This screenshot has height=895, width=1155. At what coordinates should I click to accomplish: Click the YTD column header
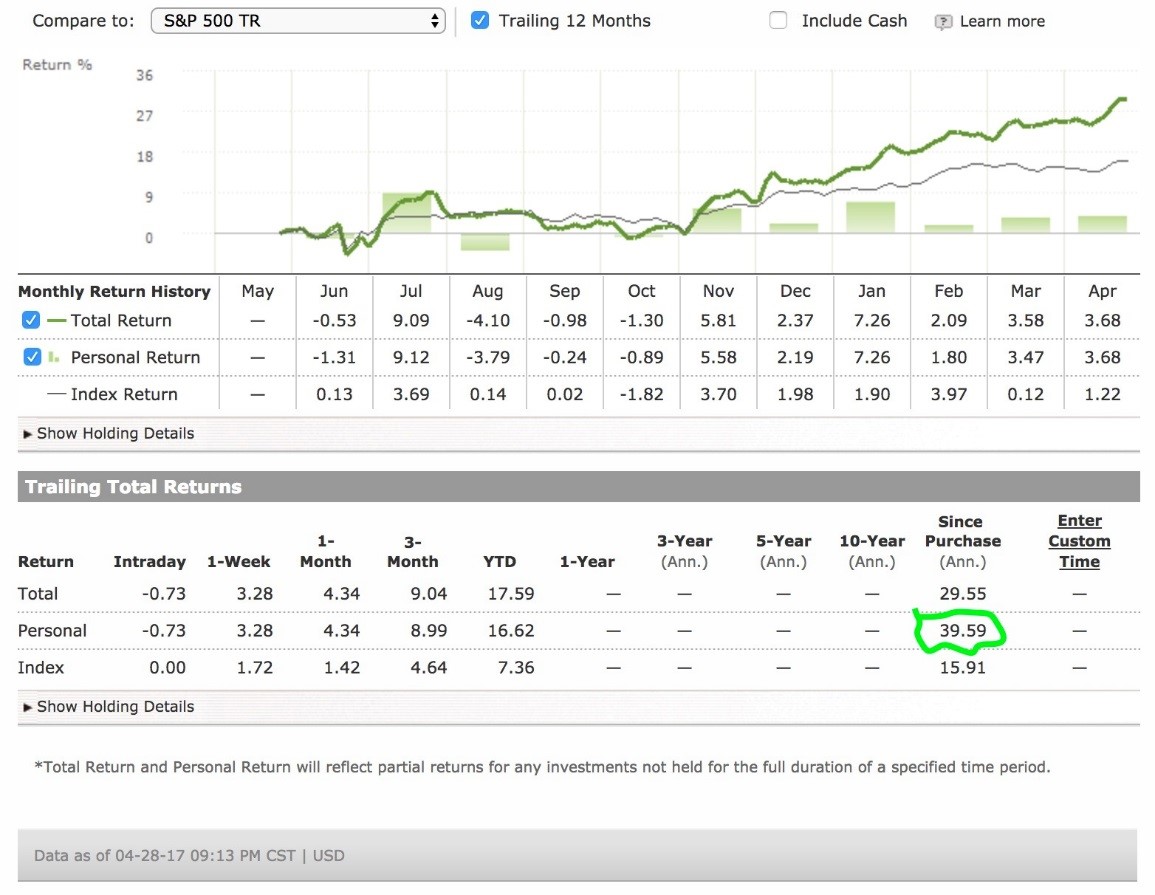[x=499, y=562]
